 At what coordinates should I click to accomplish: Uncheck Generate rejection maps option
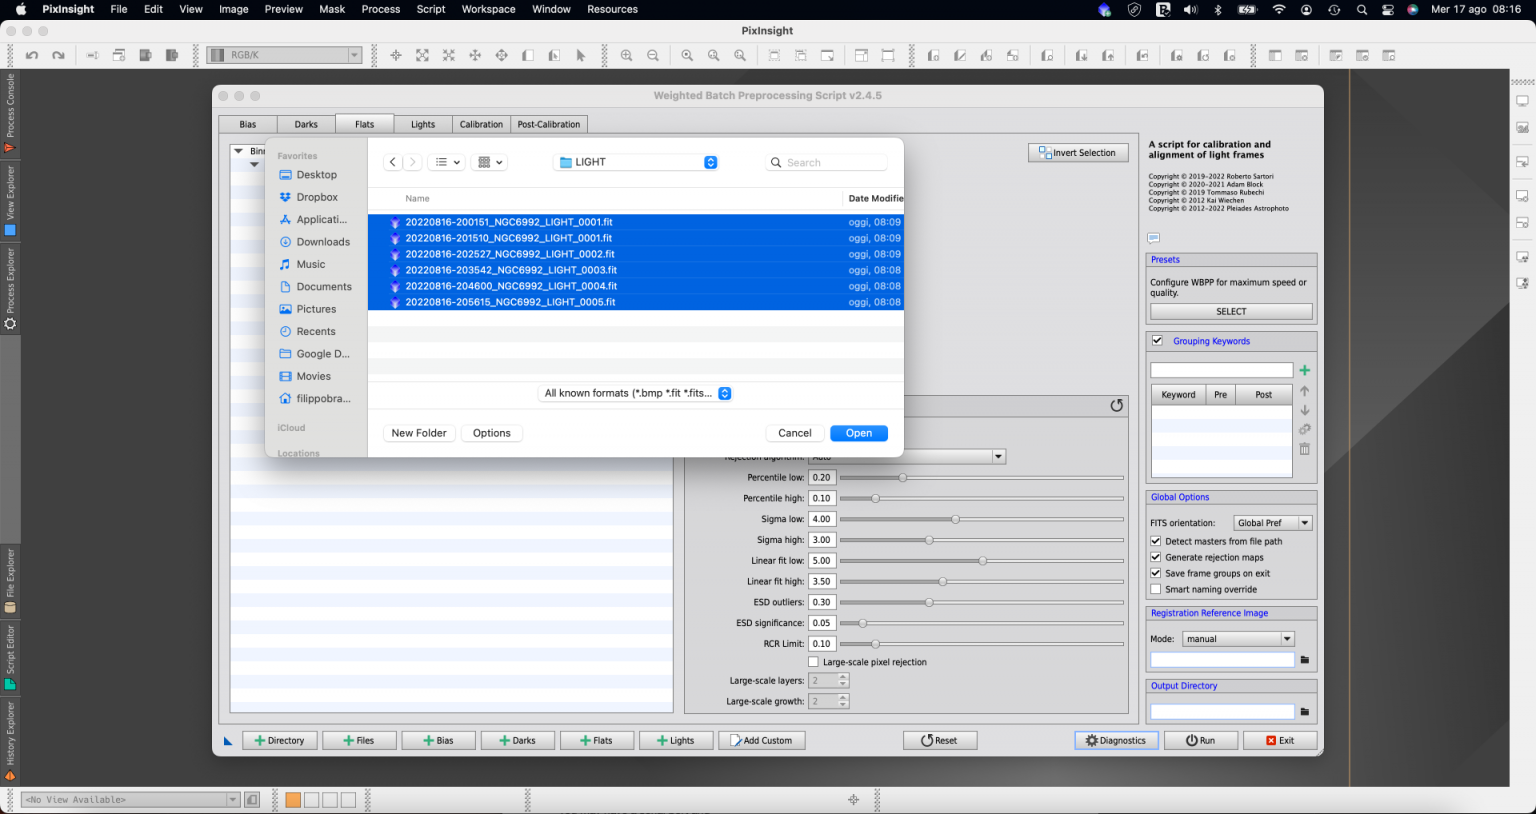coord(1156,557)
